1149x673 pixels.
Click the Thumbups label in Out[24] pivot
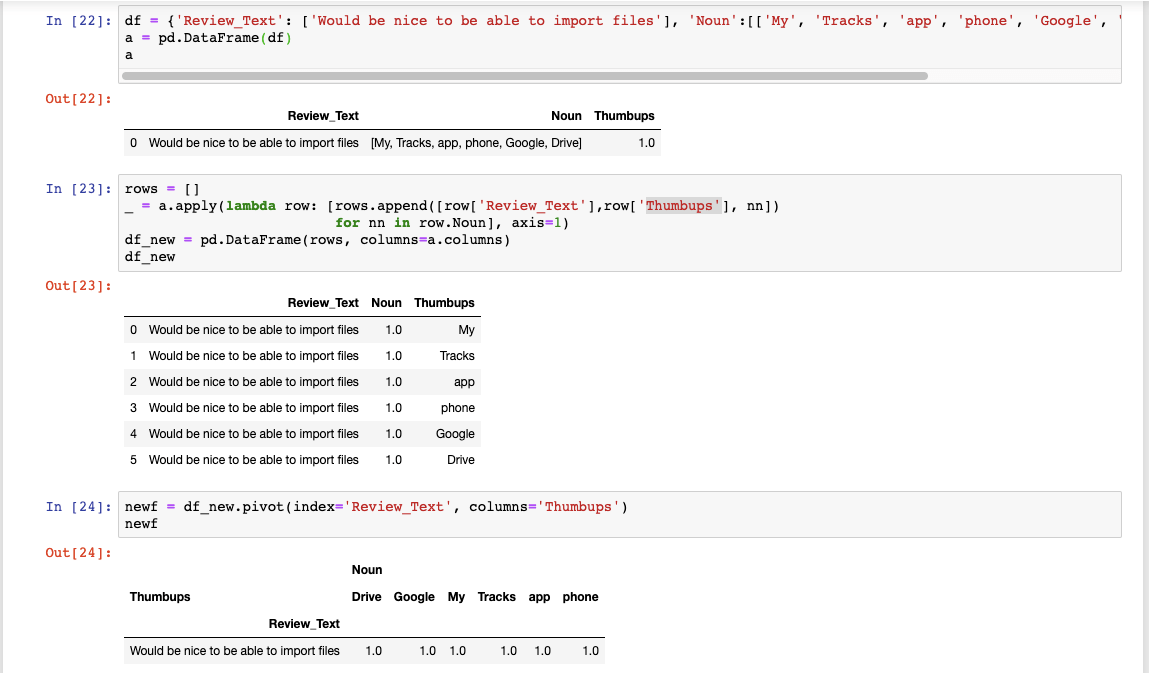(x=160, y=597)
